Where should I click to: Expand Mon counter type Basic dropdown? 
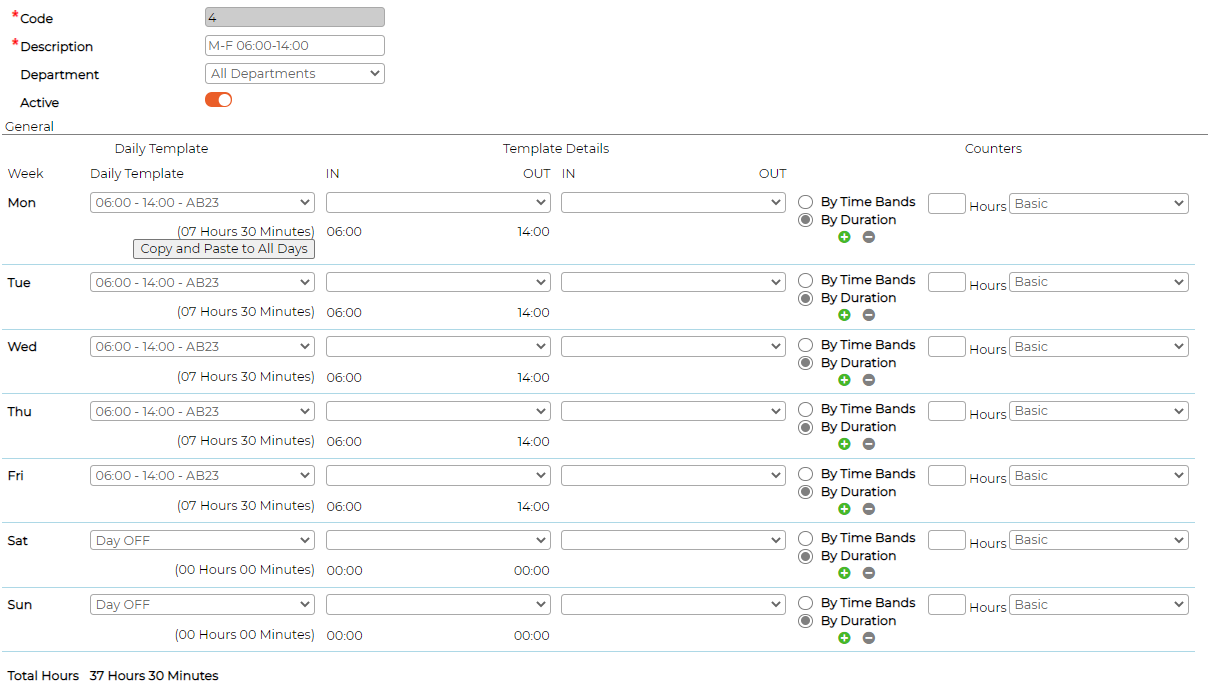coord(1099,204)
